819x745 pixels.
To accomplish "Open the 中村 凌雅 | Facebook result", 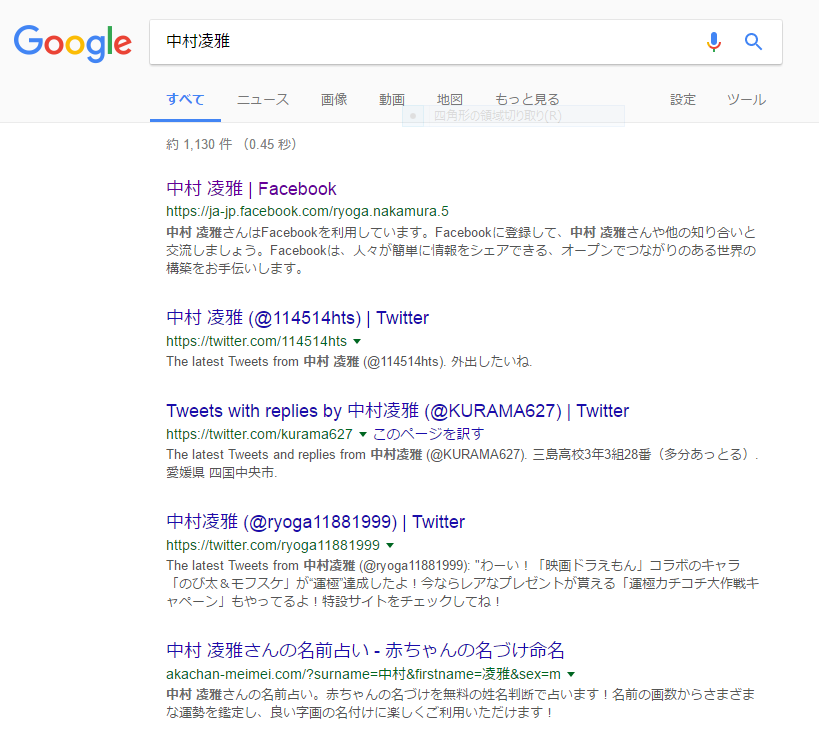I will pyautogui.click(x=251, y=189).
